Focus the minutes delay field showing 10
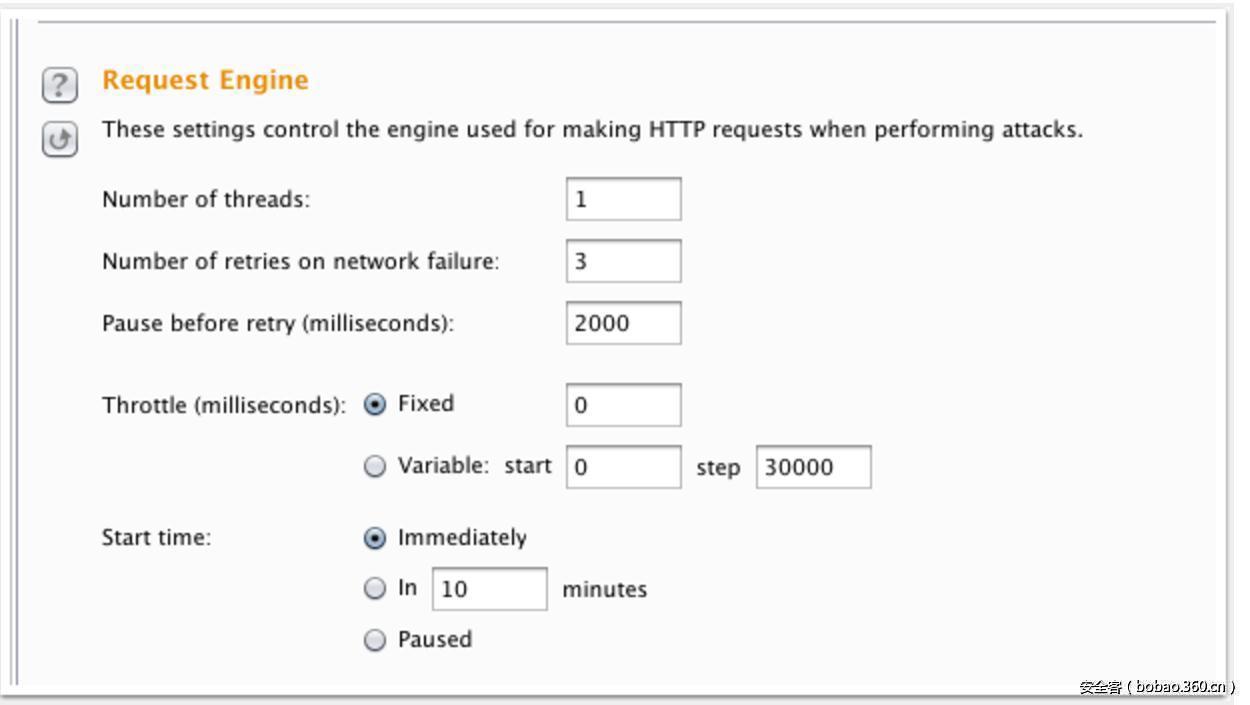Viewport: 1250px width, 705px height. click(489, 589)
